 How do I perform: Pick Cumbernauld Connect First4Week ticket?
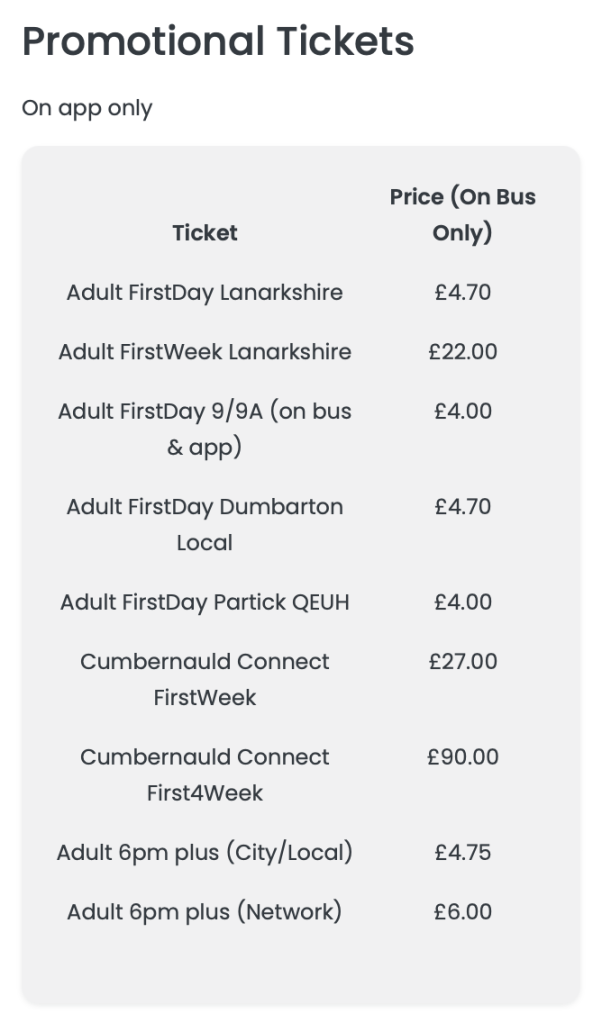[205, 775]
